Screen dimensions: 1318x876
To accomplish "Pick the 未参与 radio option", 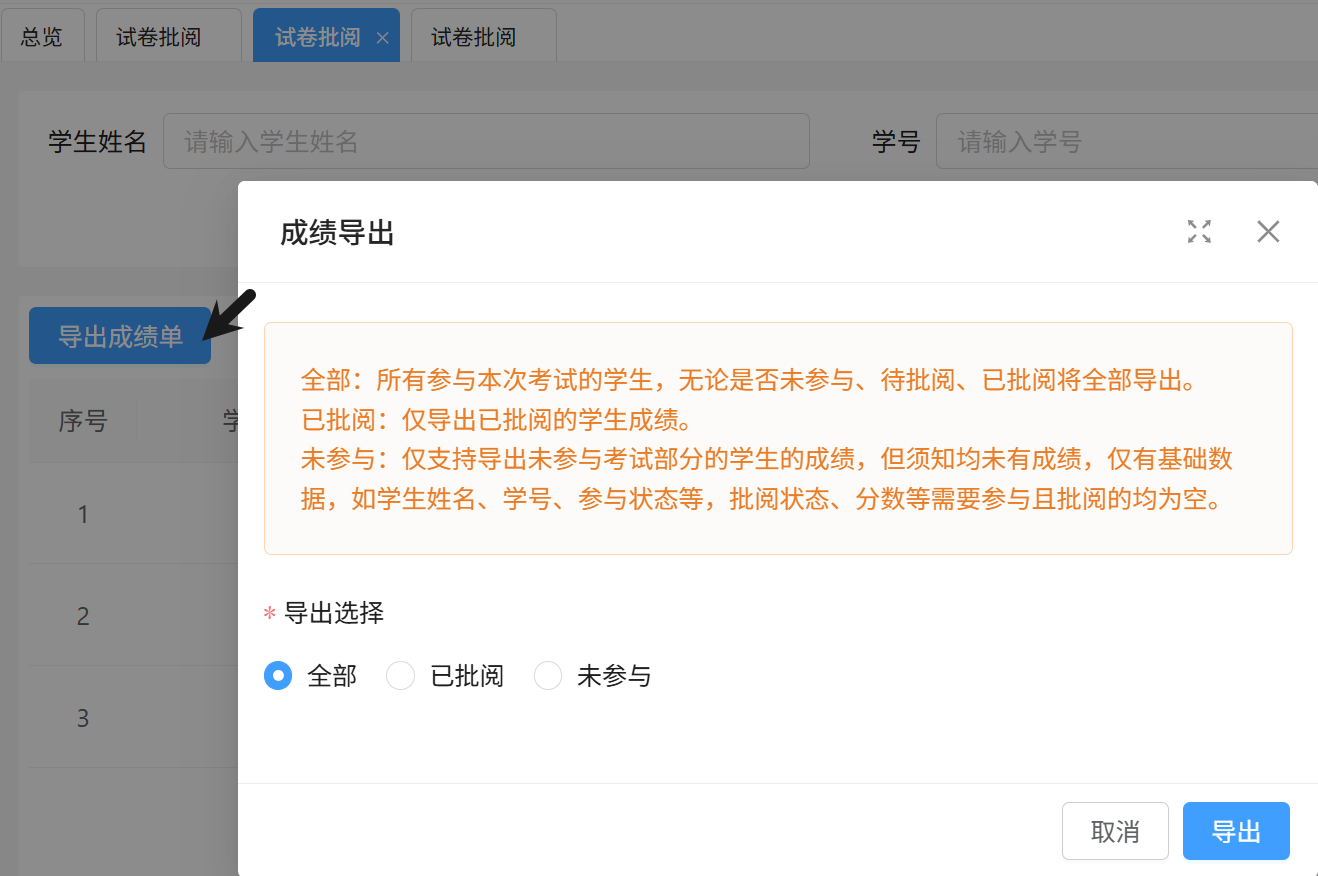I will pos(548,676).
